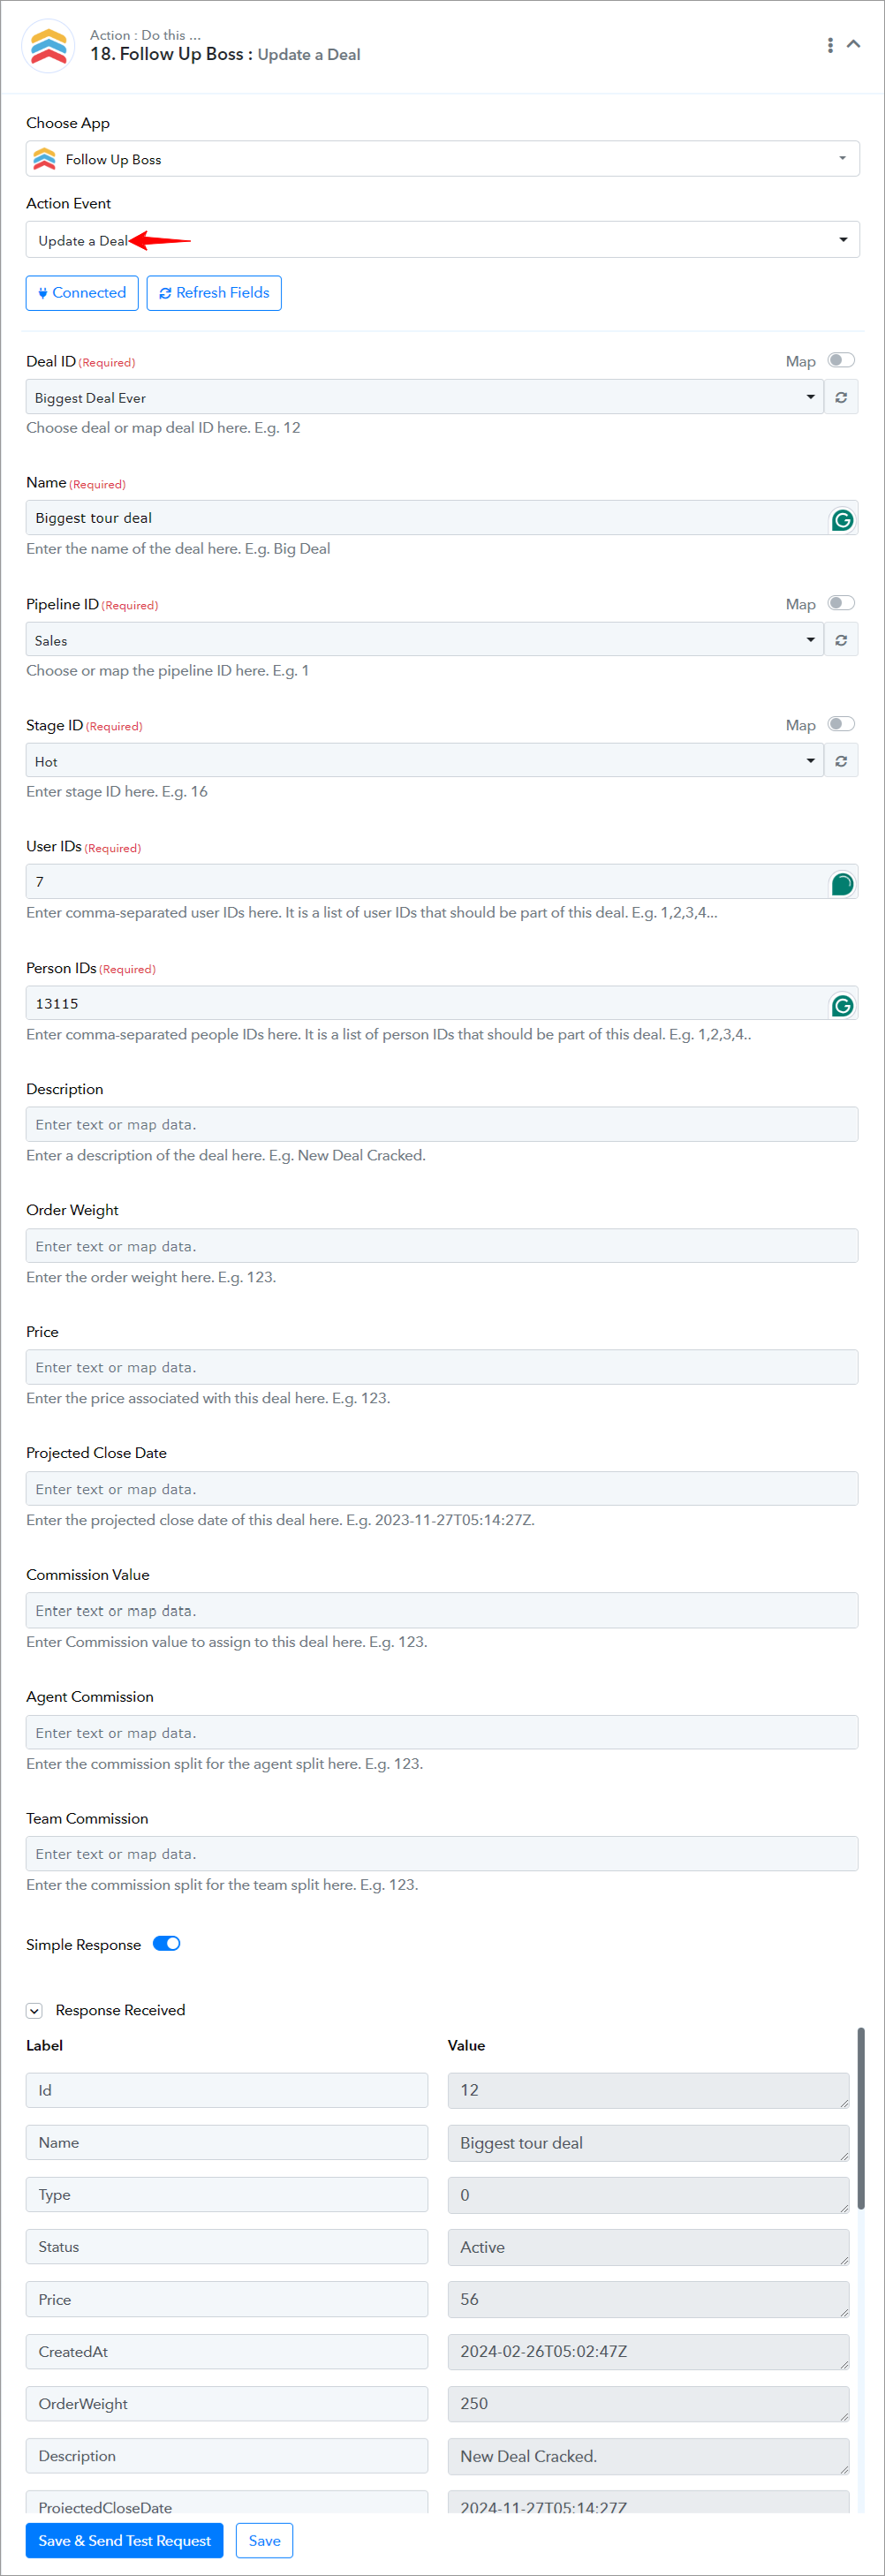
Task: Turn off the Simple Response switch
Action: coord(166,1943)
